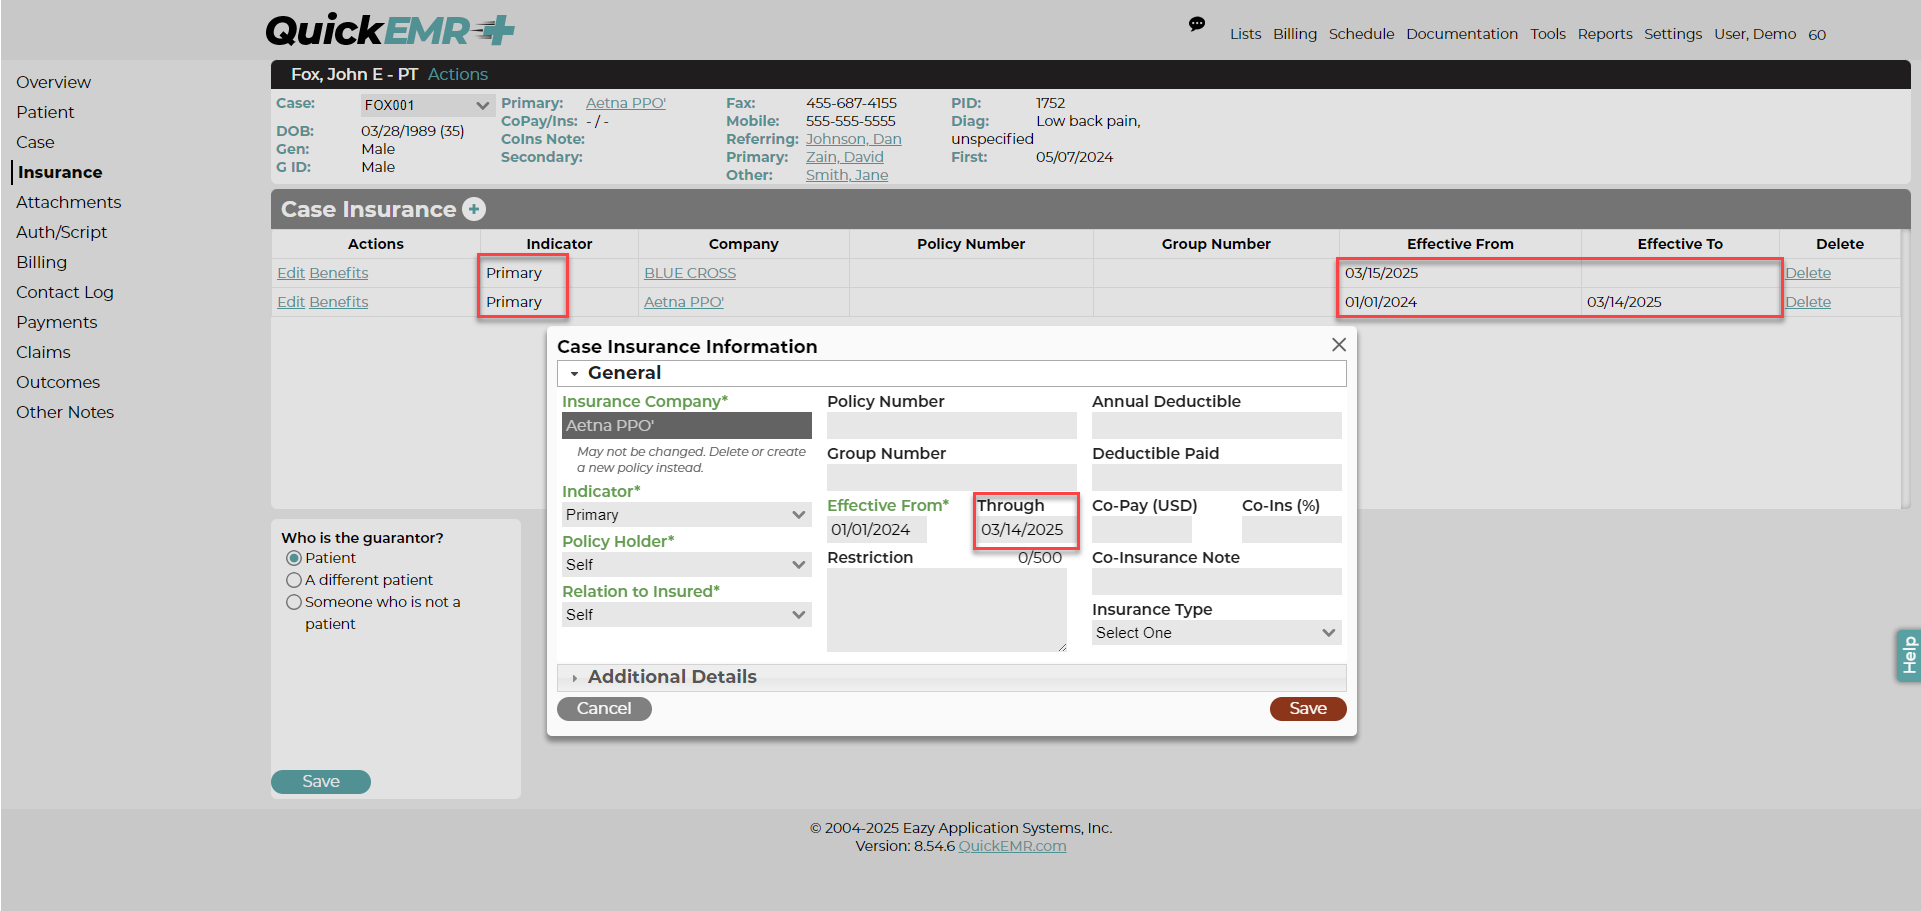Open Billing in the sidebar
The height and width of the screenshot is (911, 1921).
41,262
